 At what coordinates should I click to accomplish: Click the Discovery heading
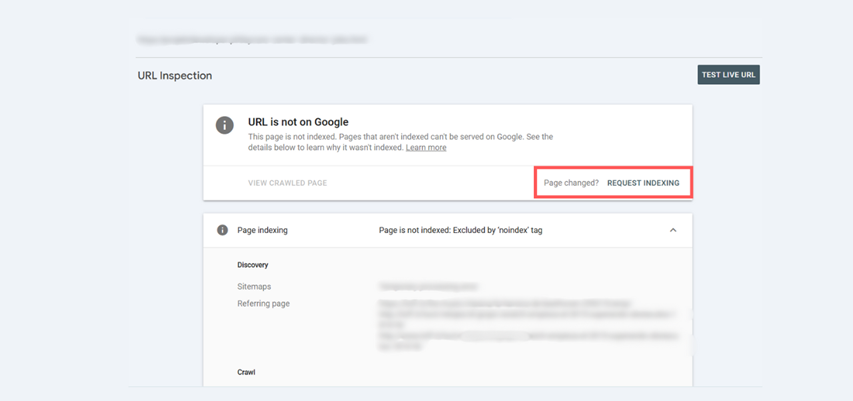tap(252, 265)
